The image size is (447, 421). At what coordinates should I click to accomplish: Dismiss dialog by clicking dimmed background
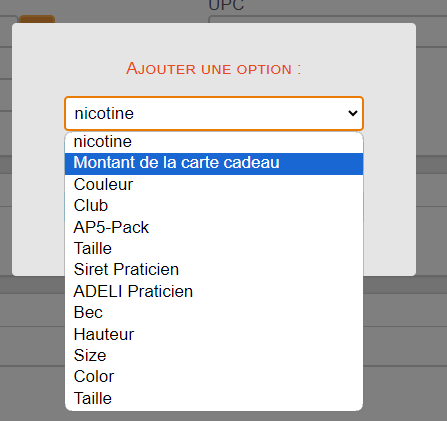coord(431,333)
